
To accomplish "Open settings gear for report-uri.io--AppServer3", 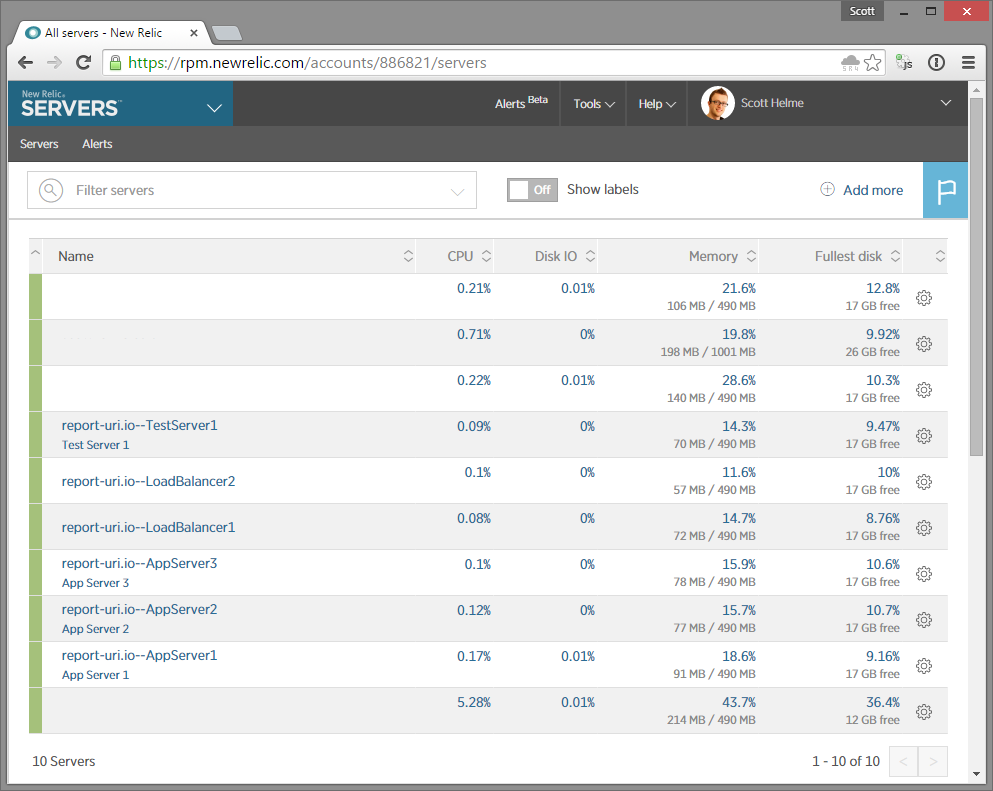I will 924,574.
